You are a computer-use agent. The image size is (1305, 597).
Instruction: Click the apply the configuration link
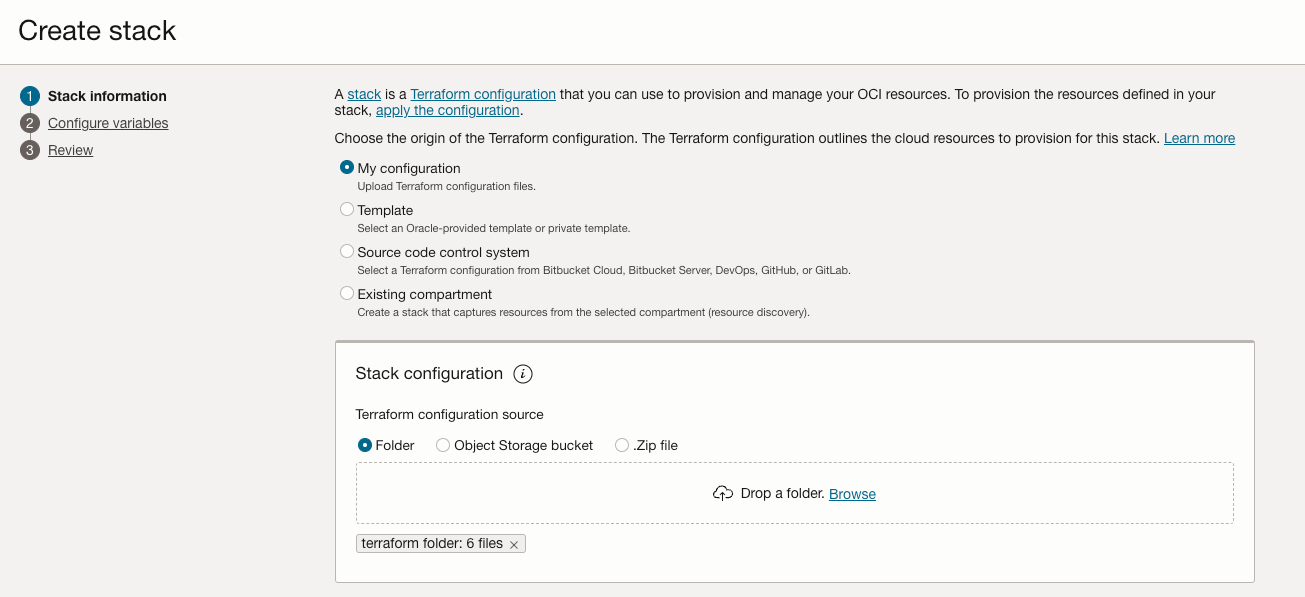(447, 110)
